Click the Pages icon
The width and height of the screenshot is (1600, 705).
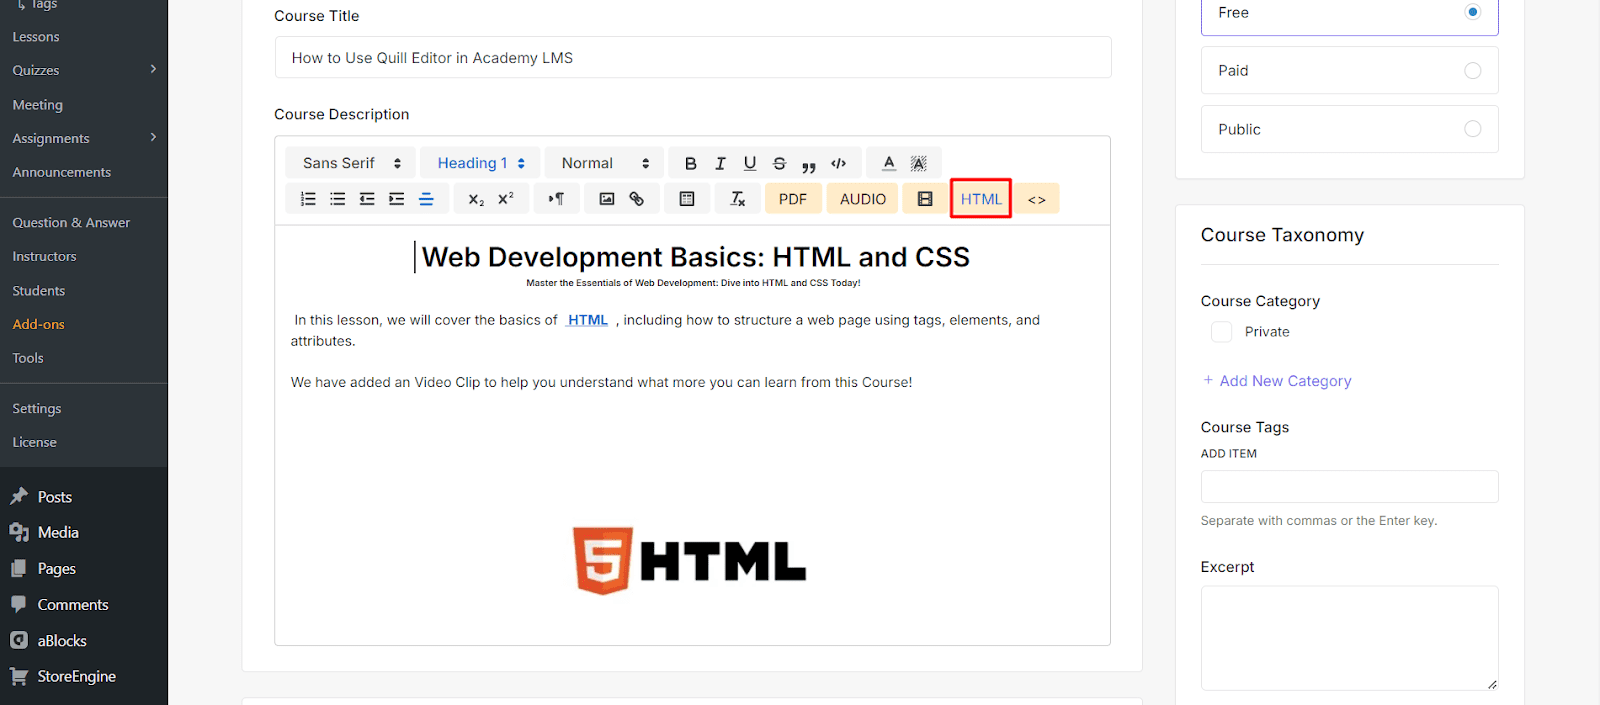click(x=19, y=568)
